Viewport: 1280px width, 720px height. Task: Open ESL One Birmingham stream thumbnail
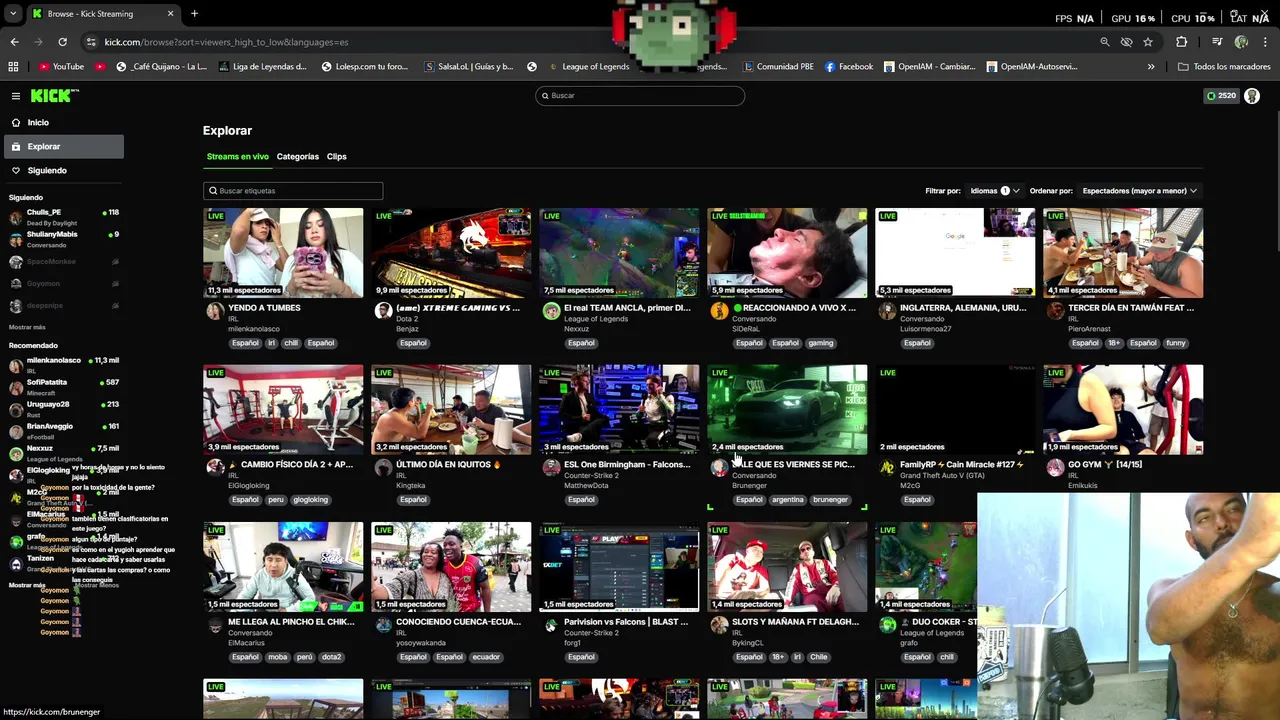click(619, 410)
